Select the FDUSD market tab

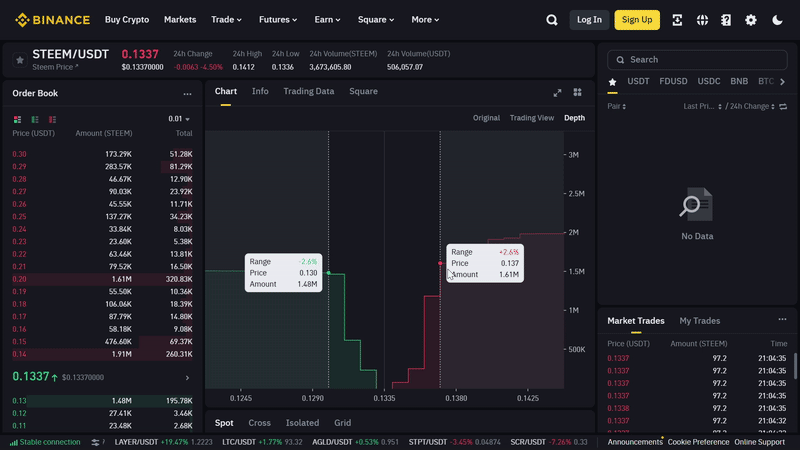[673, 81]
